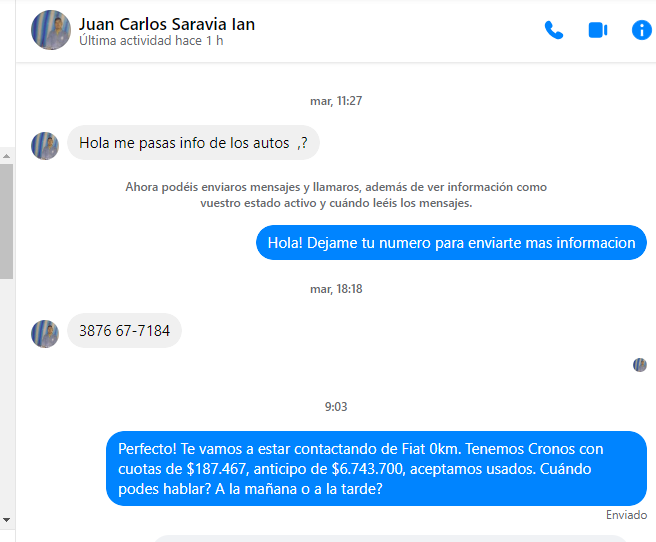Open conversation information with the info icon
The width and height of the screenshot is (656, 542).
tap(641, 30)
